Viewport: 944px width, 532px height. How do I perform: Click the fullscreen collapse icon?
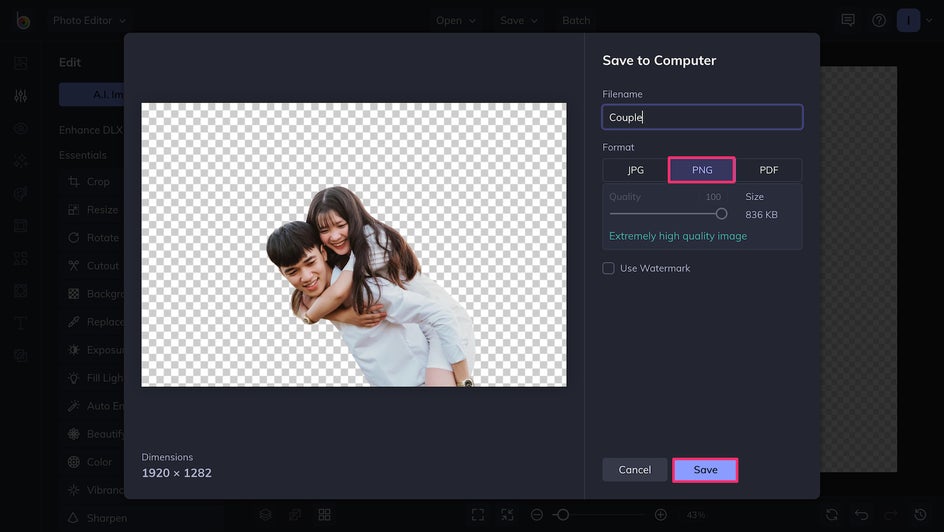508,515
